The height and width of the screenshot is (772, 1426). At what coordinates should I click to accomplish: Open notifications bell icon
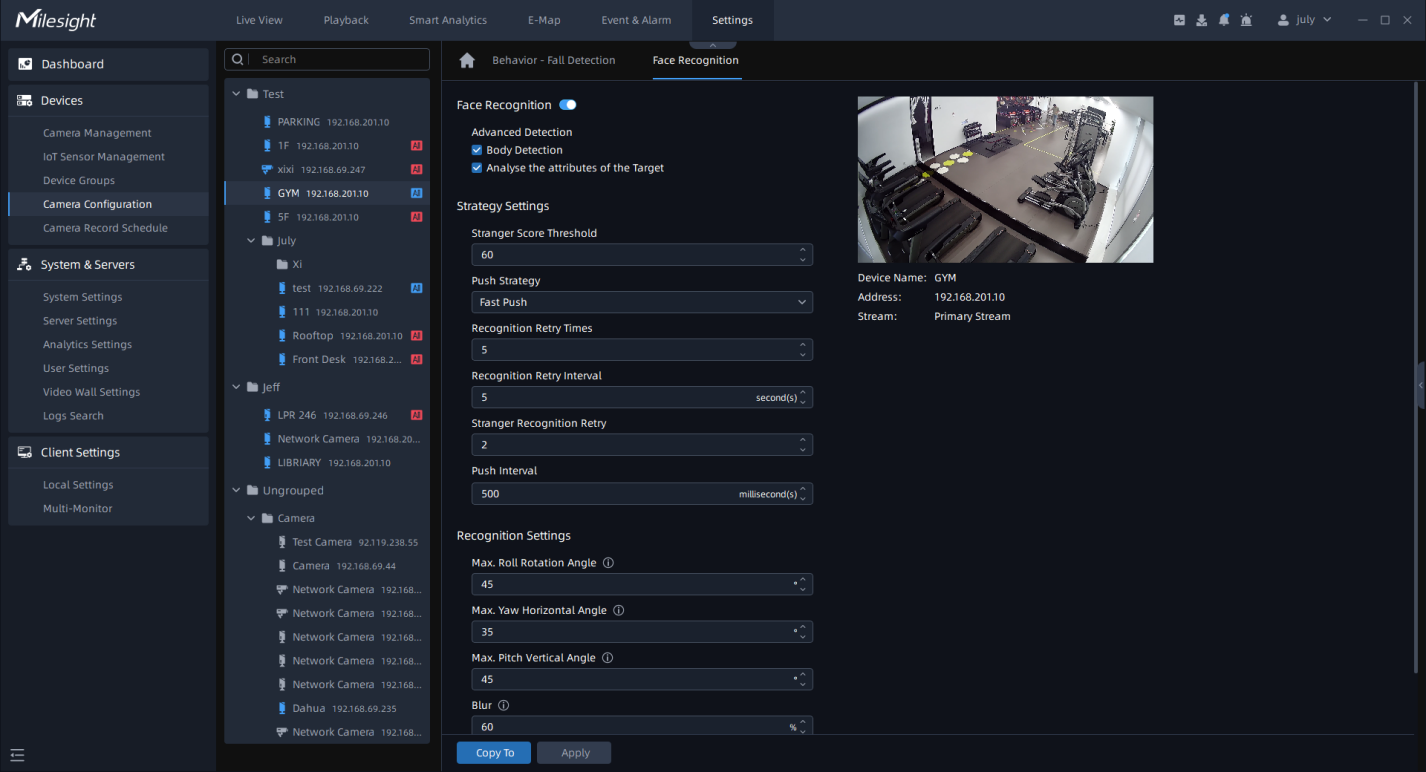pyautogui.click(x=1224, y=20)
